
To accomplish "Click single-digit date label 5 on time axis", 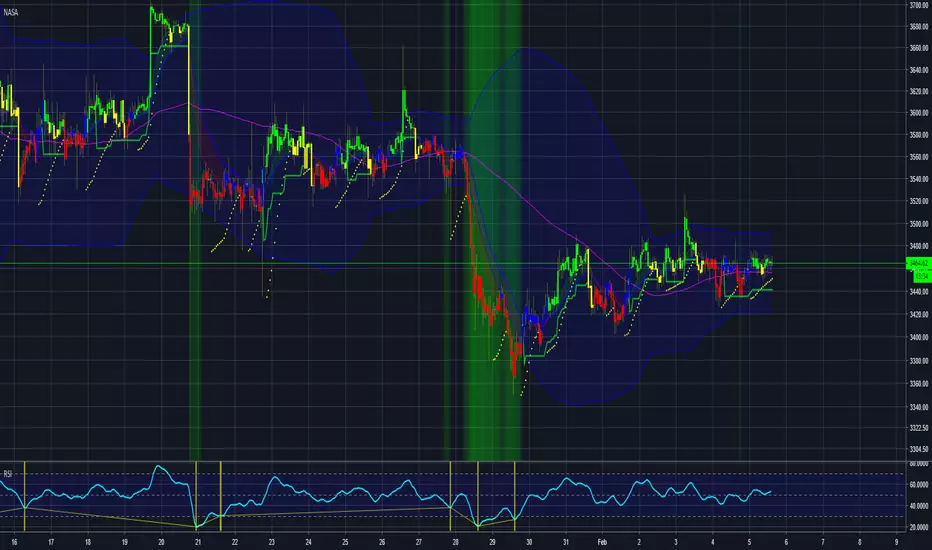I will coord(750,542).
